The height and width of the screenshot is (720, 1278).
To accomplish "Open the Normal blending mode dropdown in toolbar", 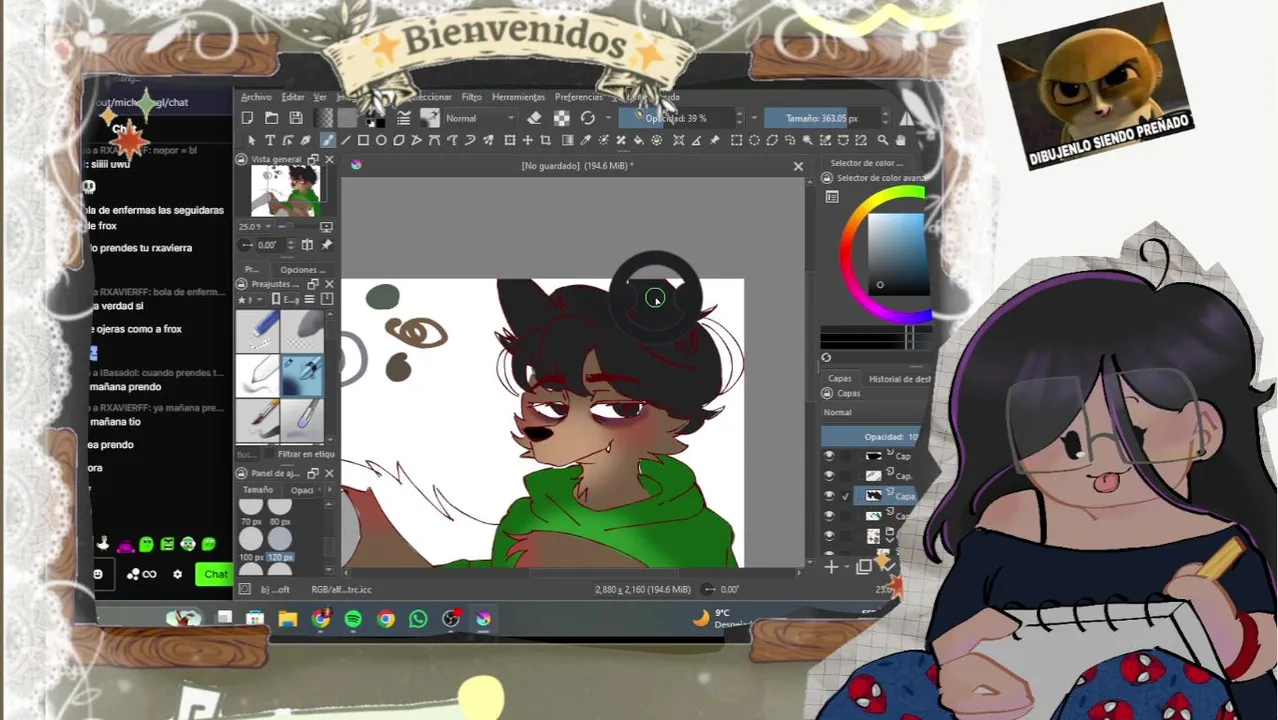I will [x=481, y=118].
